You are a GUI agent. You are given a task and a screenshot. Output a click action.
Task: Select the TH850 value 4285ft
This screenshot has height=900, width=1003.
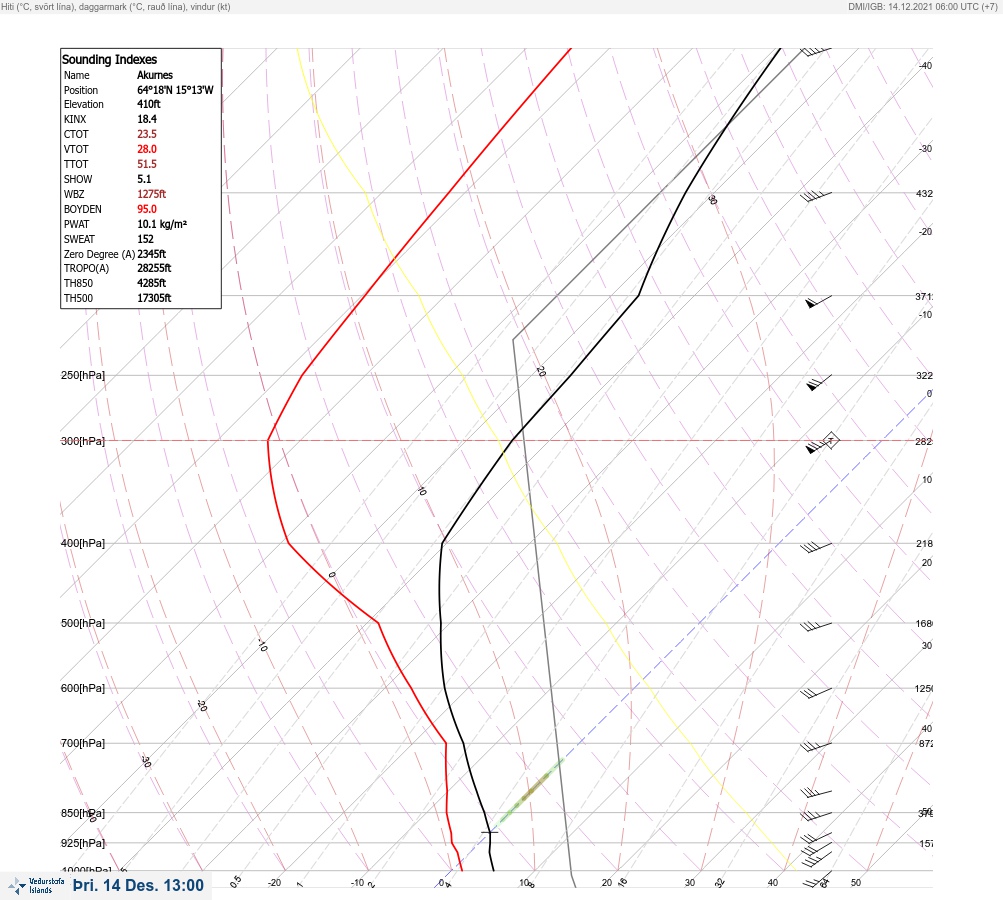[152, 283]
